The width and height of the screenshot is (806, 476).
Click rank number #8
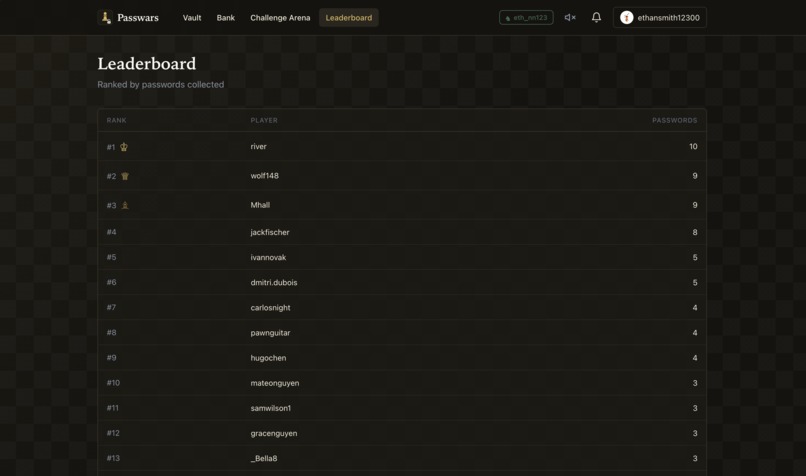pos(112,333)
